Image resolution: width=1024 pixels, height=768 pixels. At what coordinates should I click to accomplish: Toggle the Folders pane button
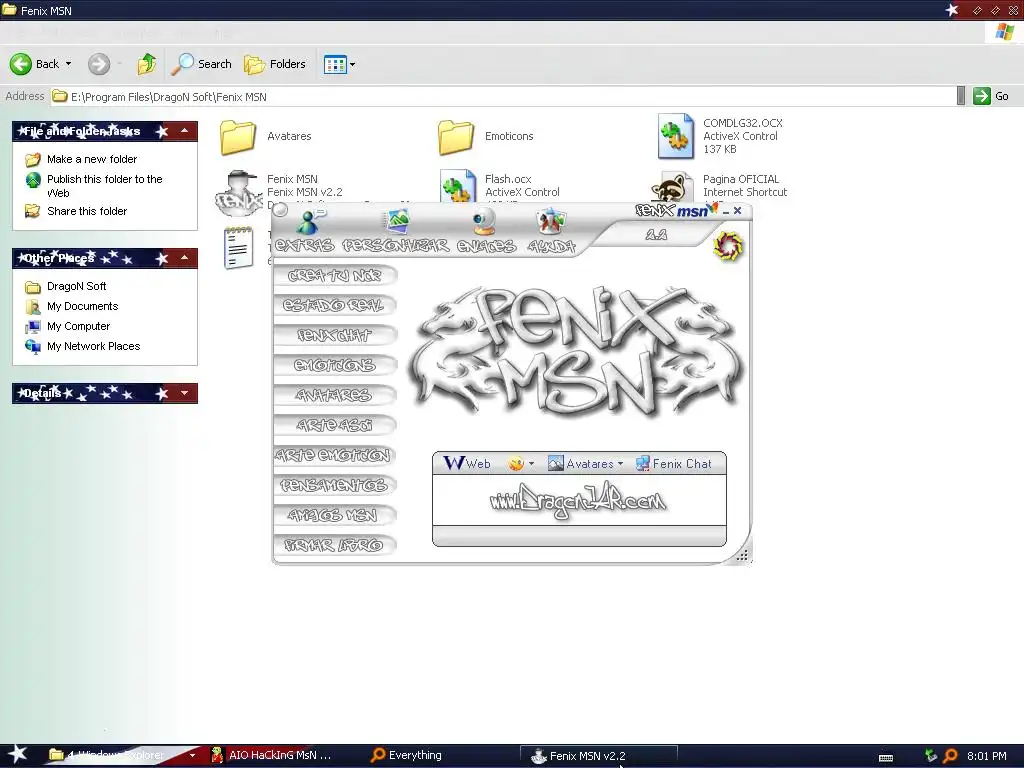click(275, 64)
